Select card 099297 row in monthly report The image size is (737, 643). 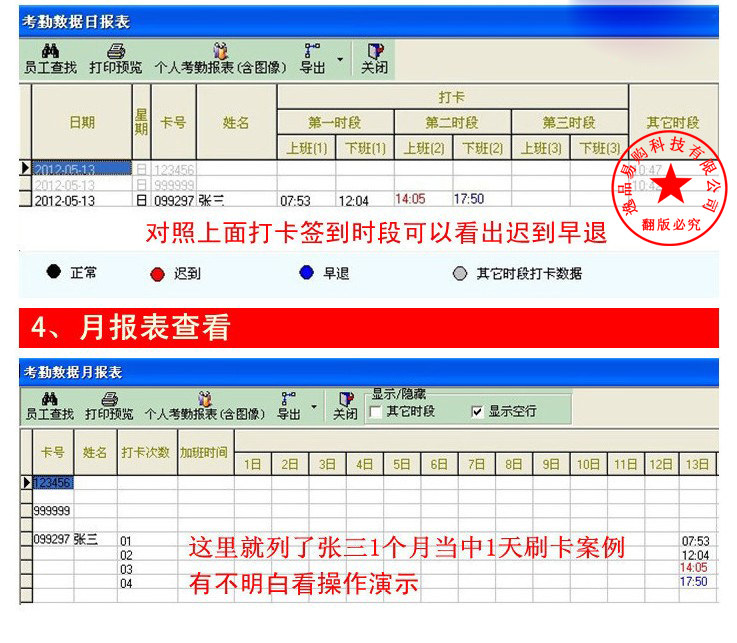[52, 539]
